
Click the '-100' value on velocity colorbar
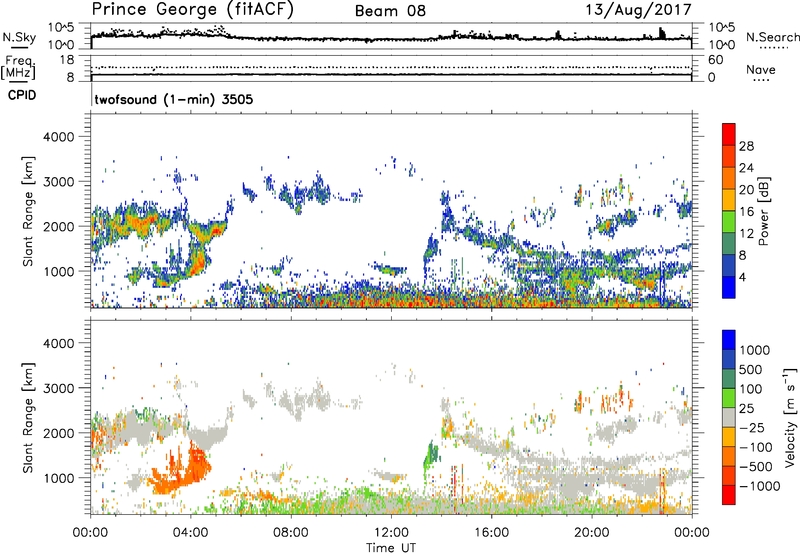tap(756, 447)
